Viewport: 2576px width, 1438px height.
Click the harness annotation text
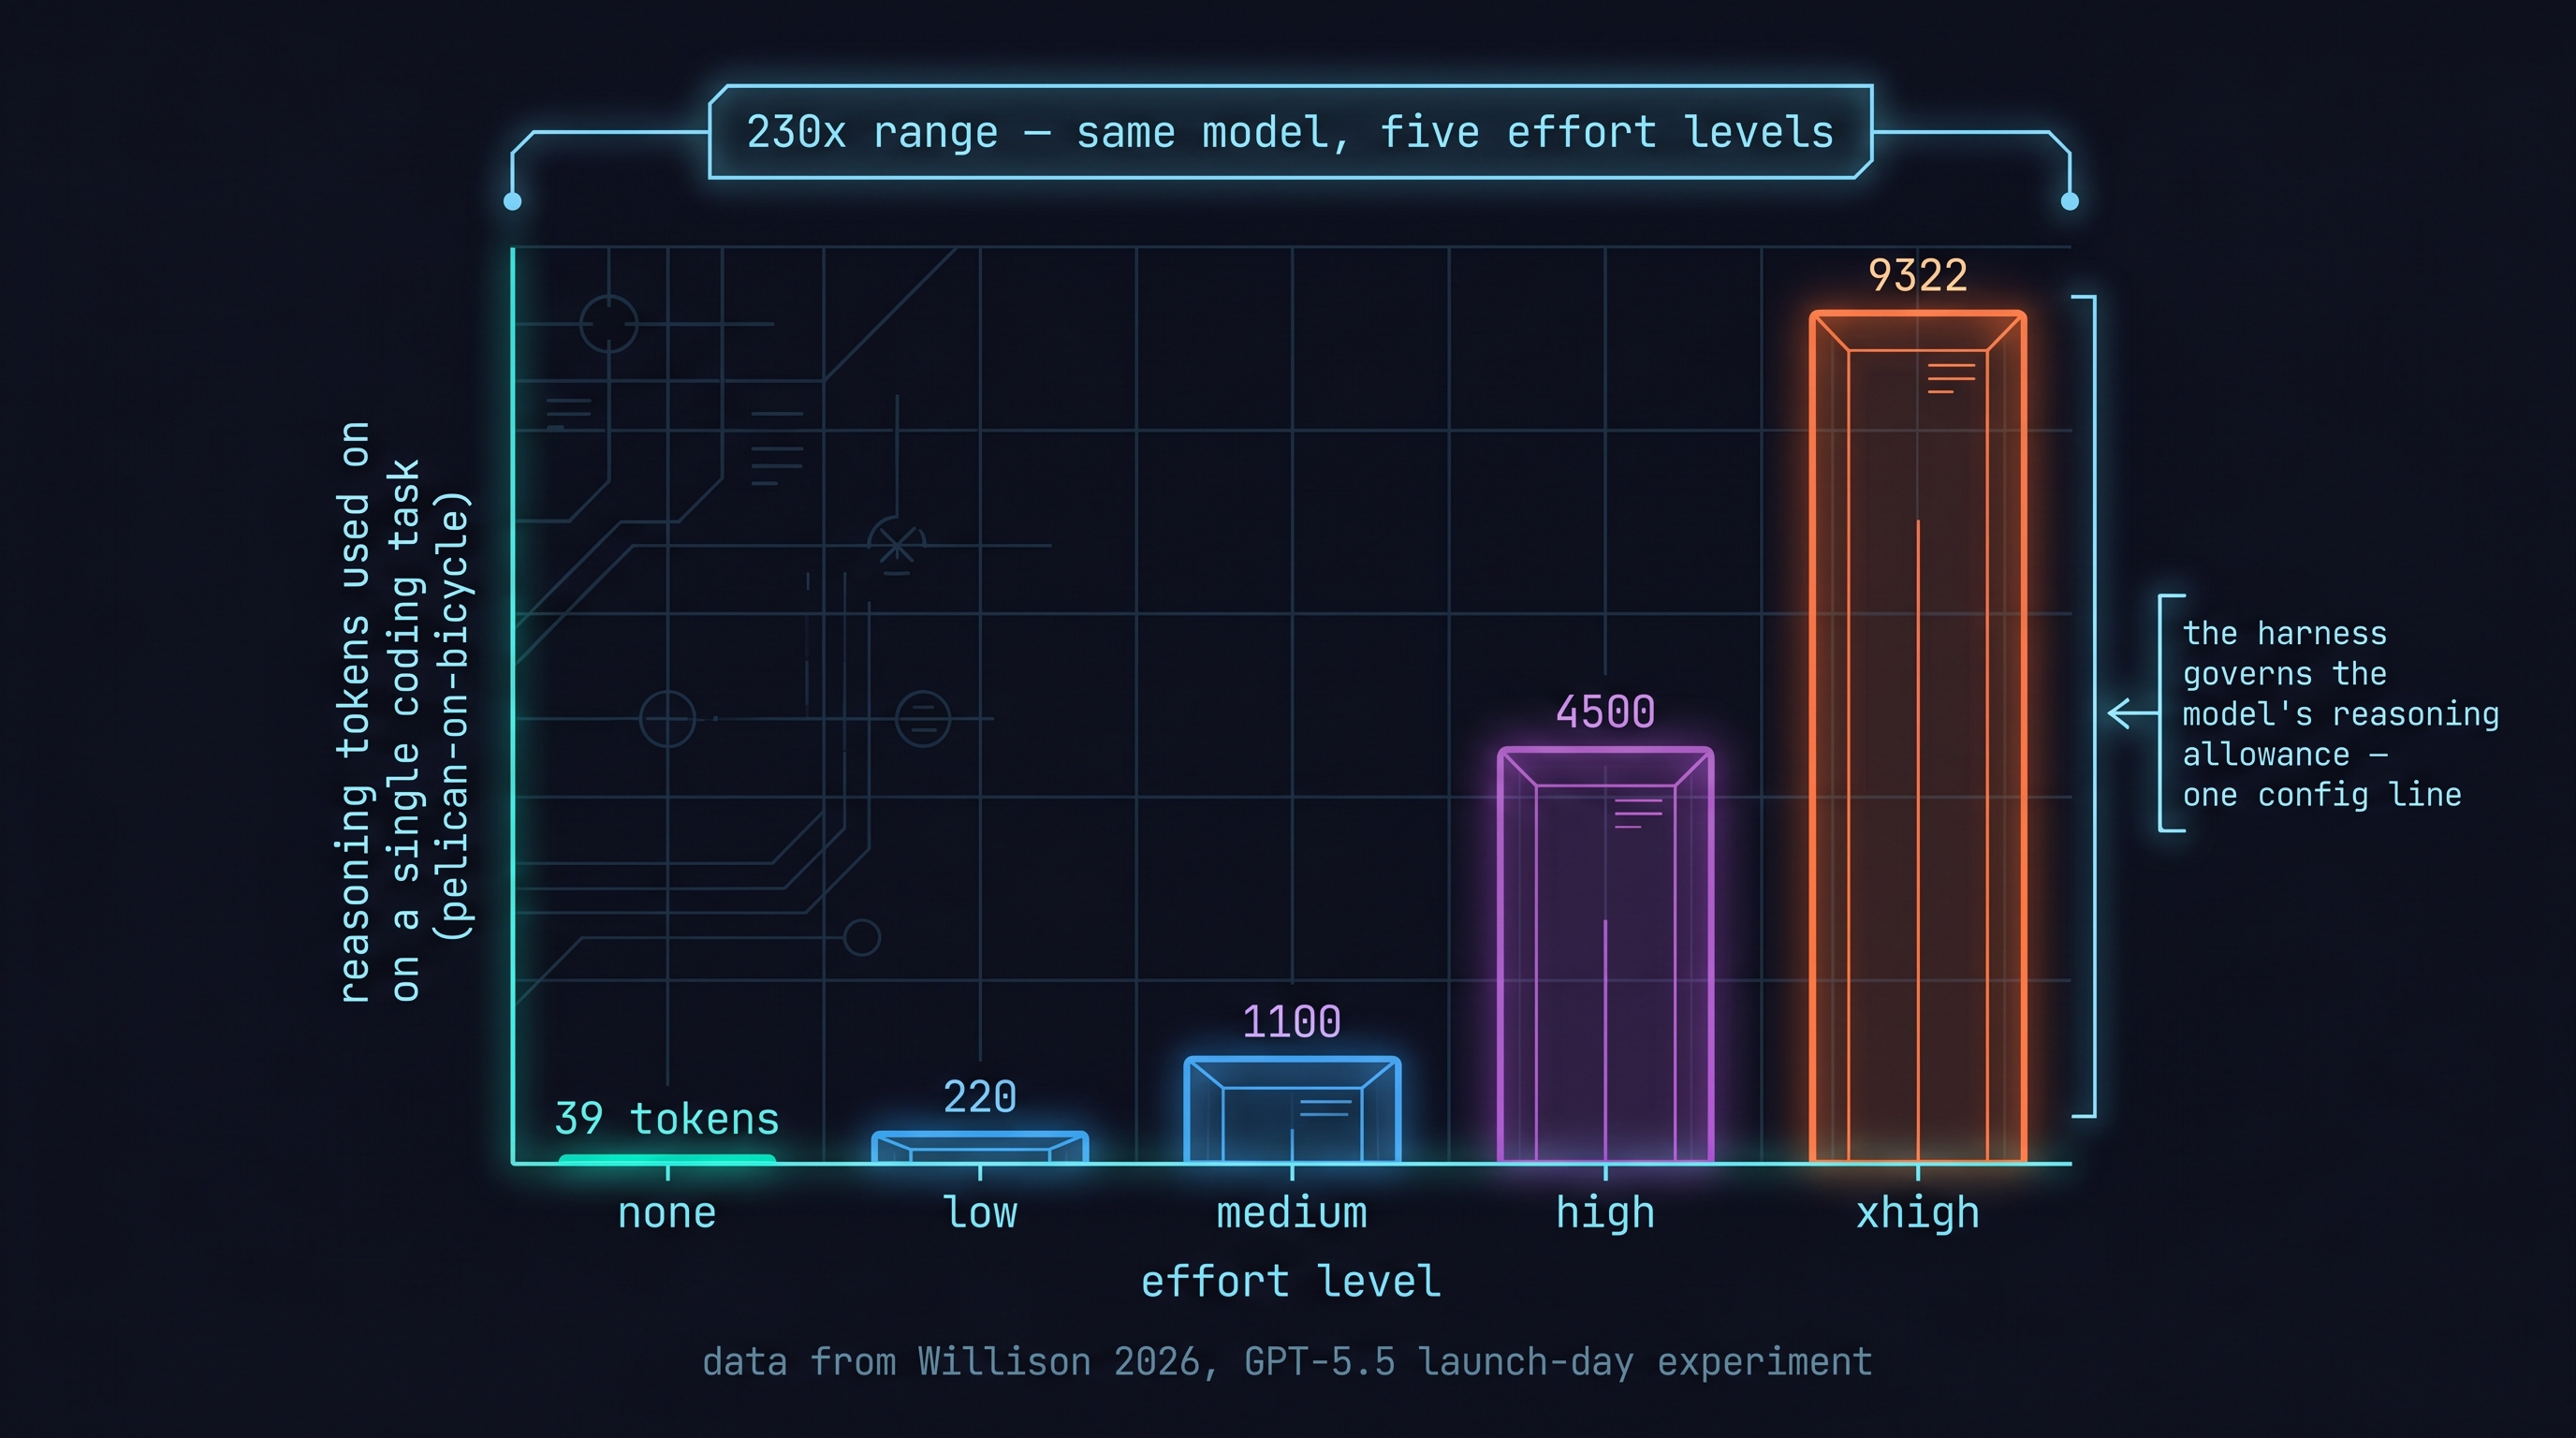tap(2338, 714)
